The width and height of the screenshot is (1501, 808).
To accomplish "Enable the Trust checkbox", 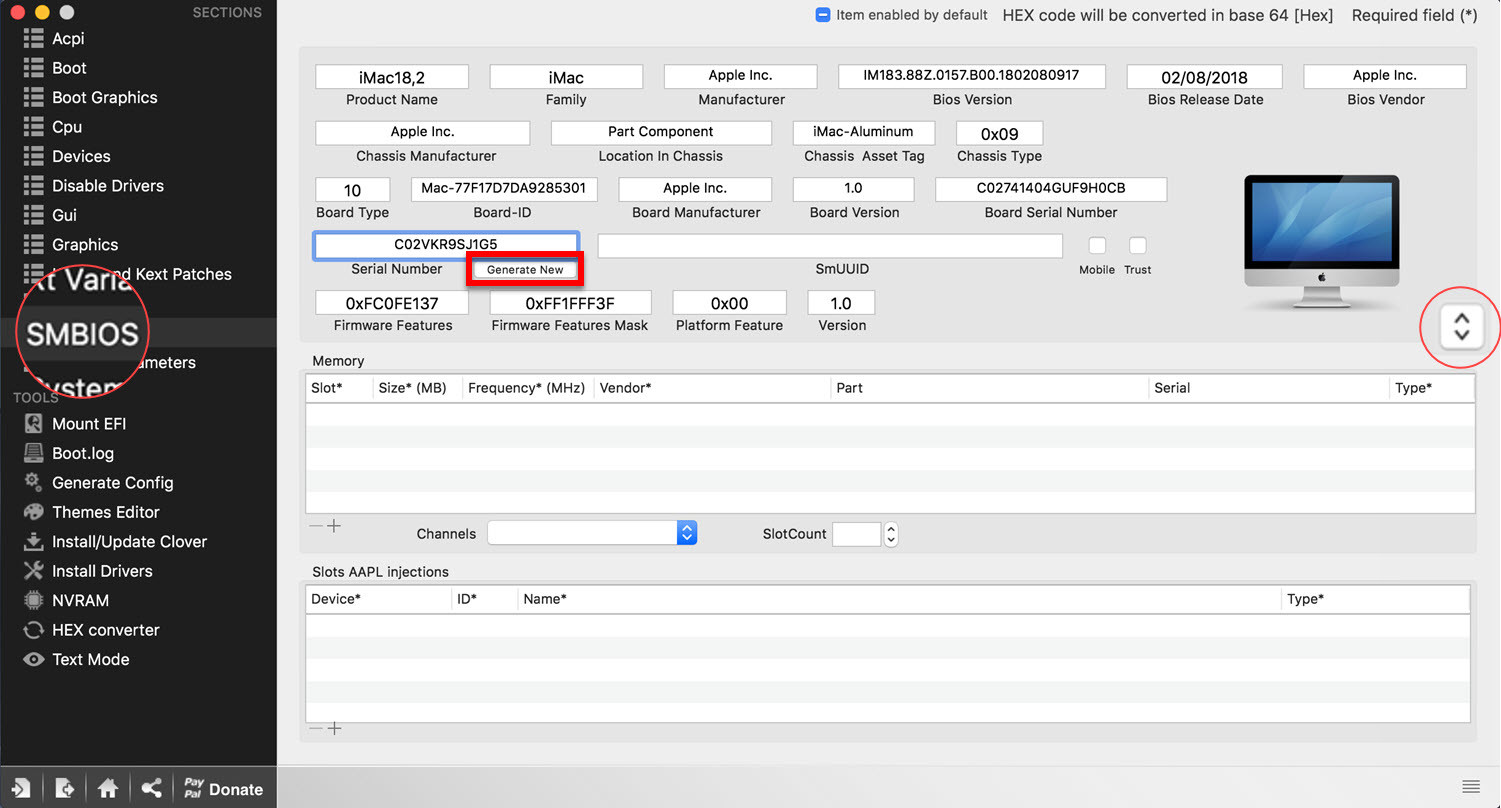I will pos(1137,245).
